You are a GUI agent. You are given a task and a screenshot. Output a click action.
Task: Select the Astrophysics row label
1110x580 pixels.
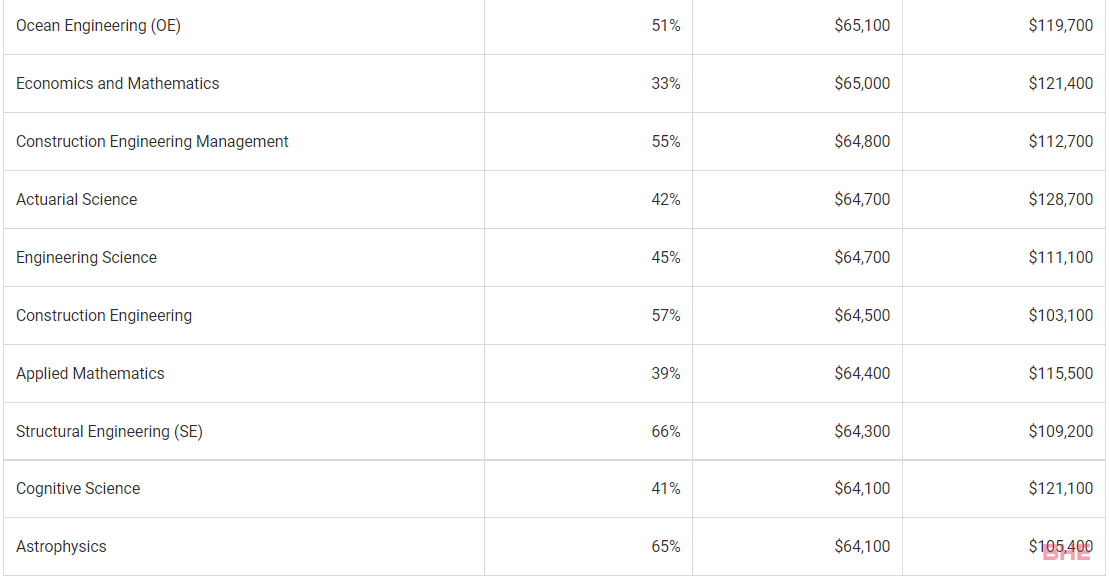pyautogui.click(x=61, y=547)
